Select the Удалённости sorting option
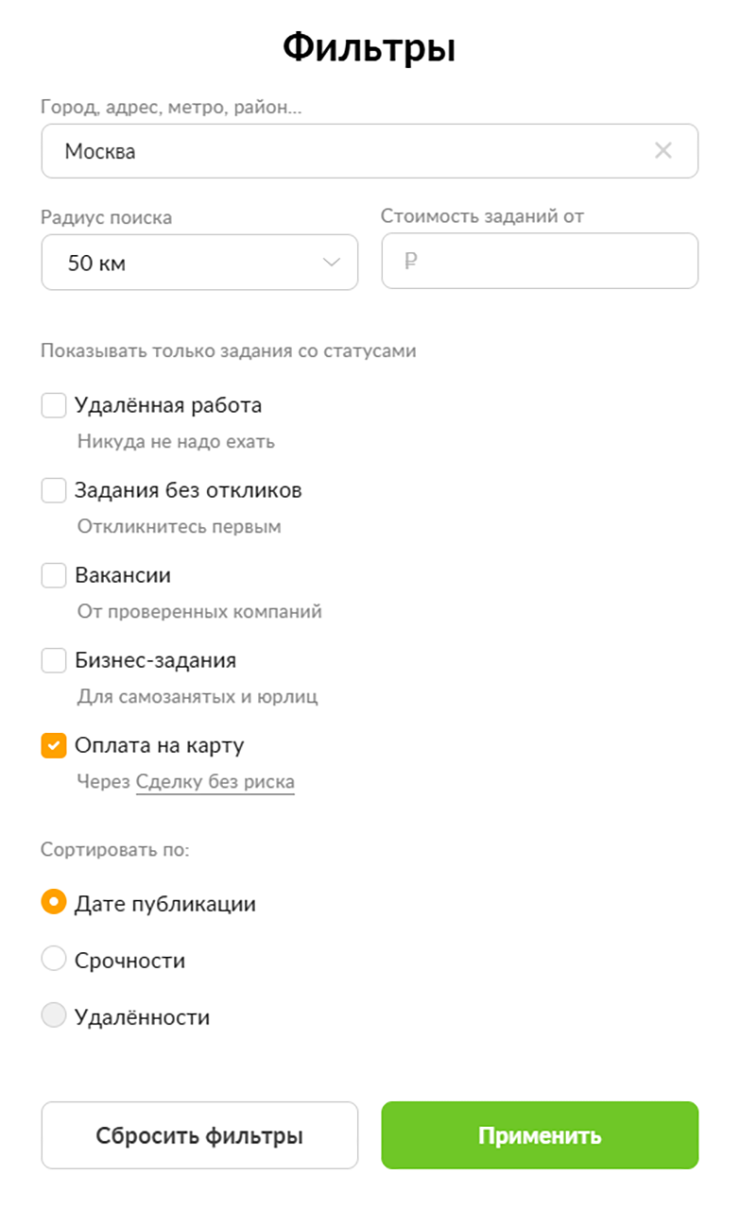740x1226 pixels. [x=53, y=1016]
